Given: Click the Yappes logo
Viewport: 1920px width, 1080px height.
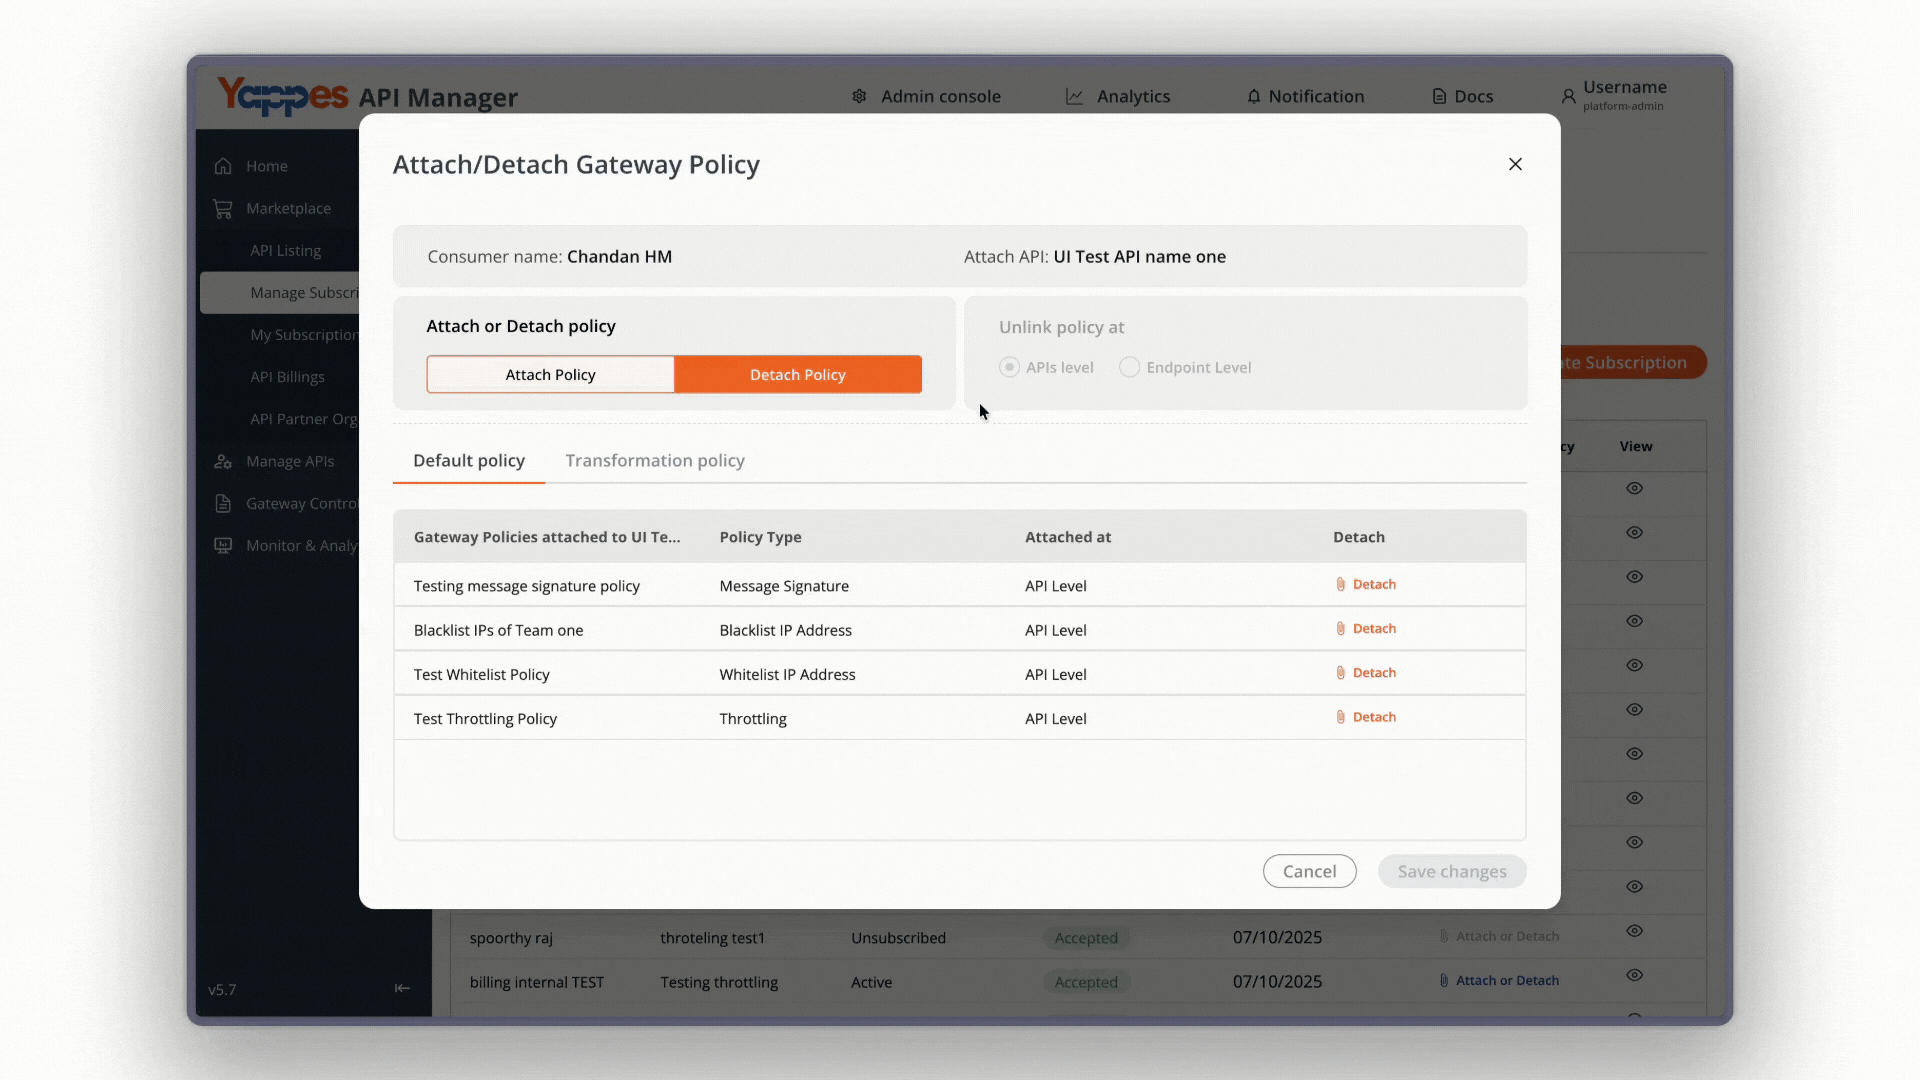Looking at the screenshot, I should pyautogui.click(x=283, y=96).
